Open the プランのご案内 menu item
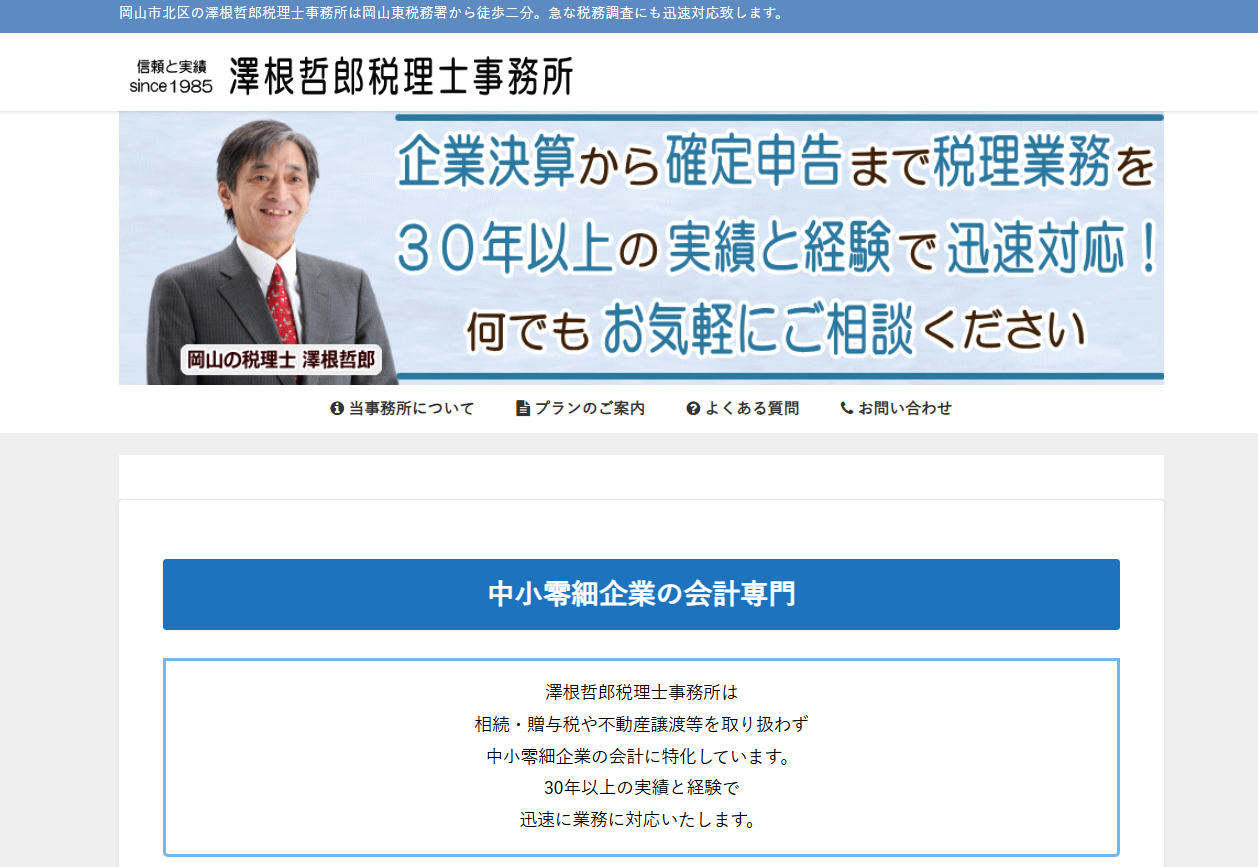Screen dimensions: 1258x867 pyautogui.click(x=580, y=408)
